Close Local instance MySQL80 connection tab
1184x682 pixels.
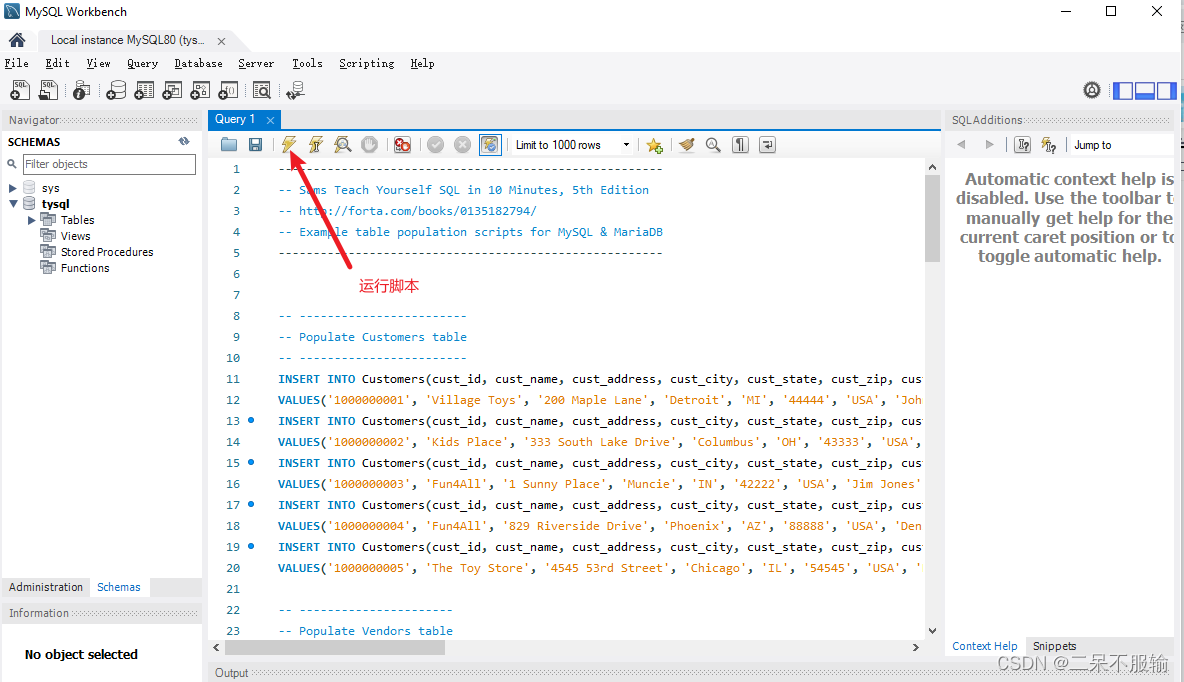click(221, 42)
